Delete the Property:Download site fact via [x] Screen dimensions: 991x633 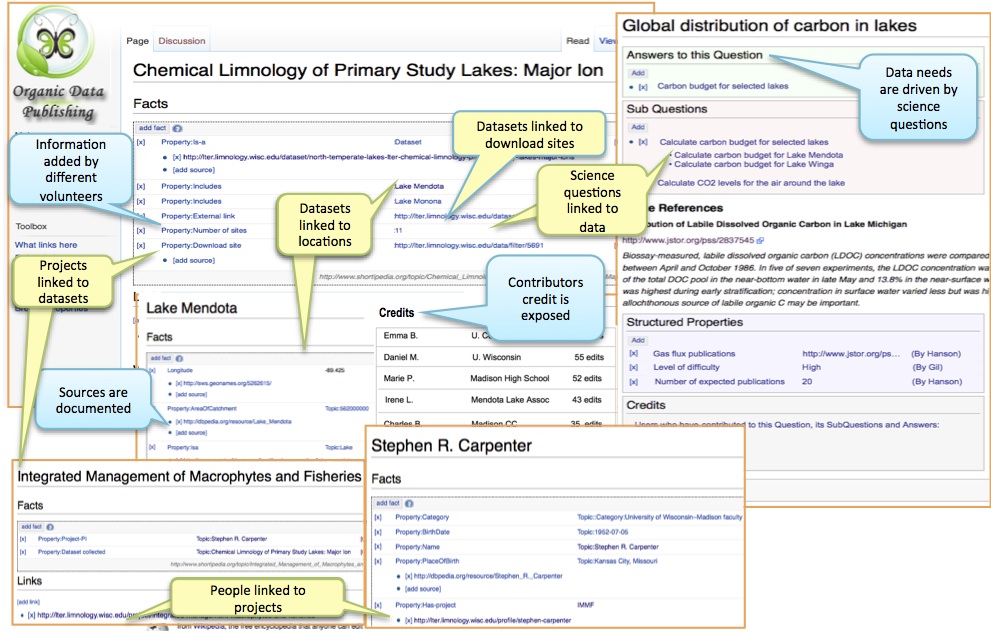pyautogui.click(x=141, y=245)
